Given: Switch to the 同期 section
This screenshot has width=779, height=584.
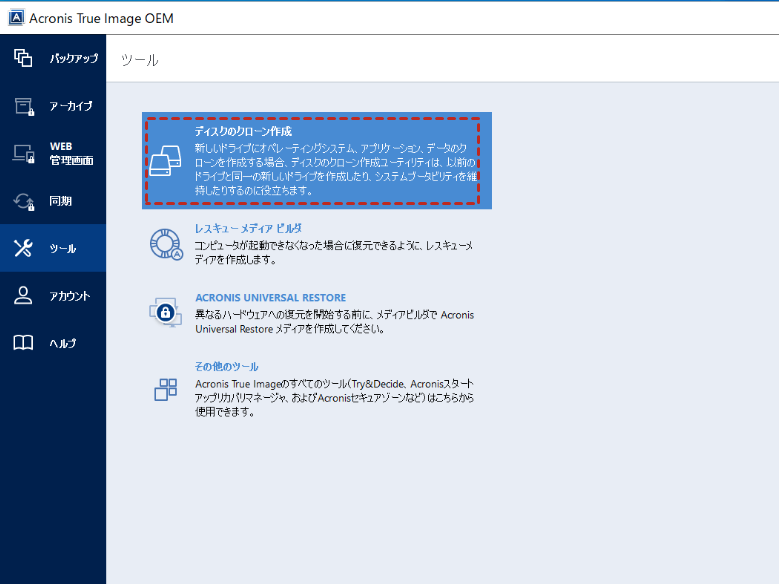Looking at the screenshot, I should [x=53, y=201].
